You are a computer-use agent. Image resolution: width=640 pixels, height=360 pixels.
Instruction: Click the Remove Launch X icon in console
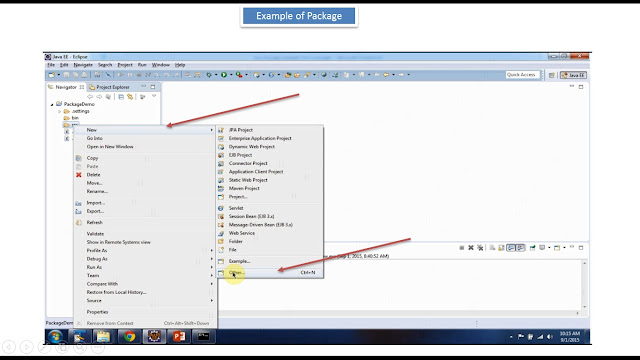[x=471, y=248]
